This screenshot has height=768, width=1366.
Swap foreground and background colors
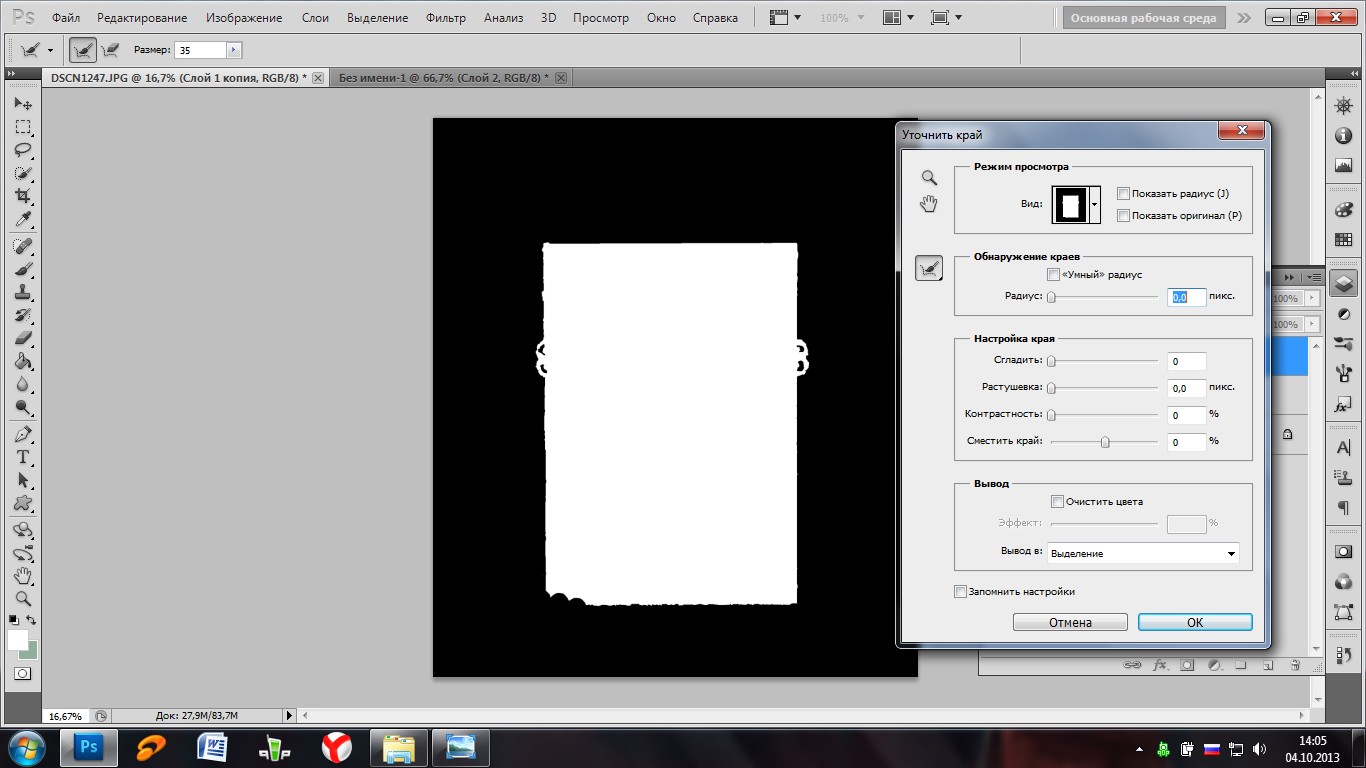click(32, 620)
